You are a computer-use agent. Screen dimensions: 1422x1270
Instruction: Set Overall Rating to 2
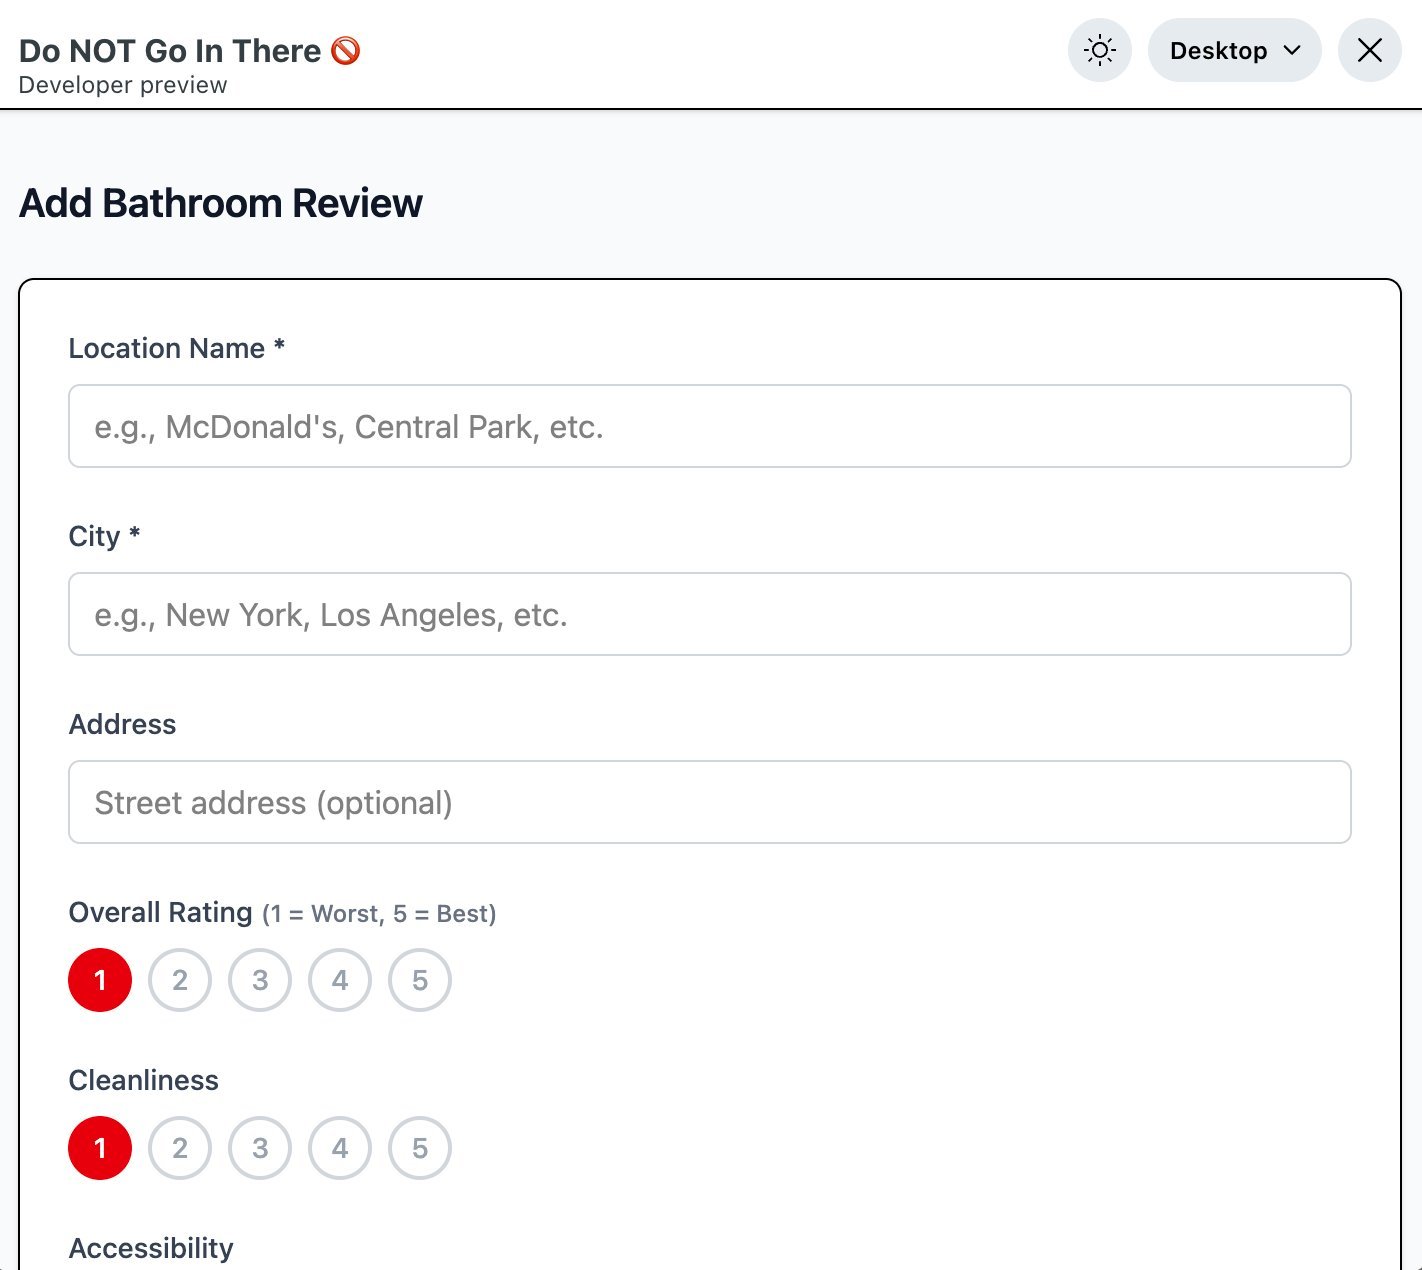coord(180,980)
